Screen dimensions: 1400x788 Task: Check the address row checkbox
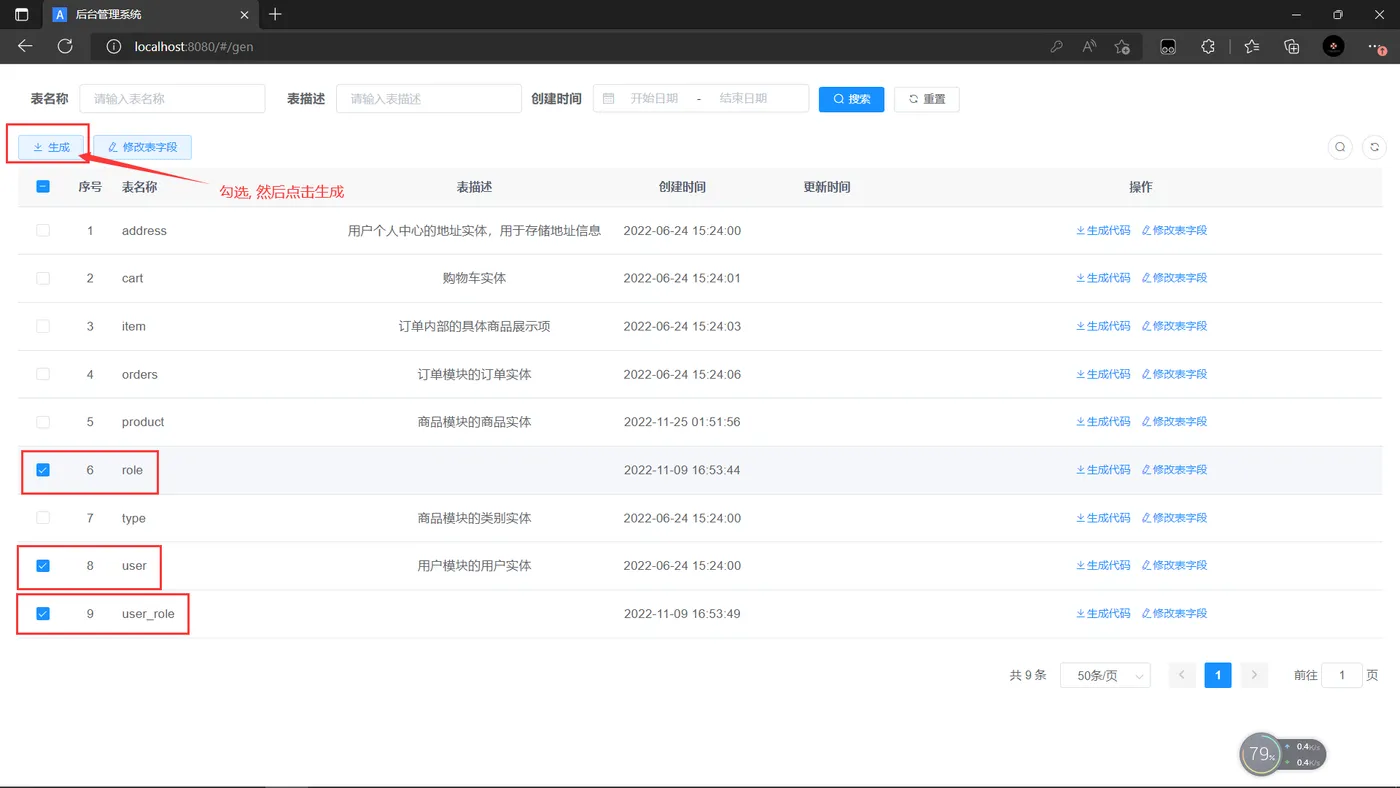(x=43, y=230)
